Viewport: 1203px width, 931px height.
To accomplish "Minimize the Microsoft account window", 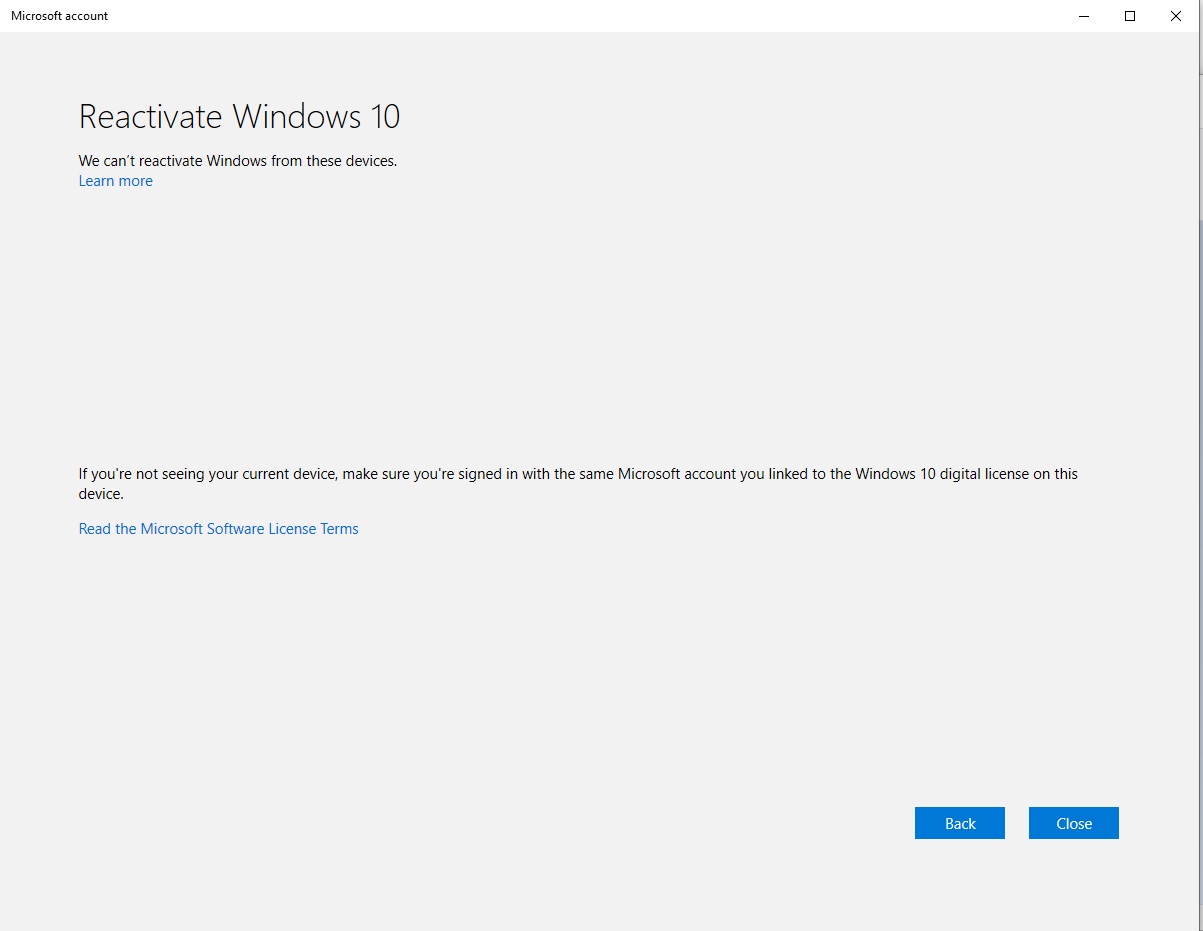I will pyautogui.click(x=1084, y=16).
